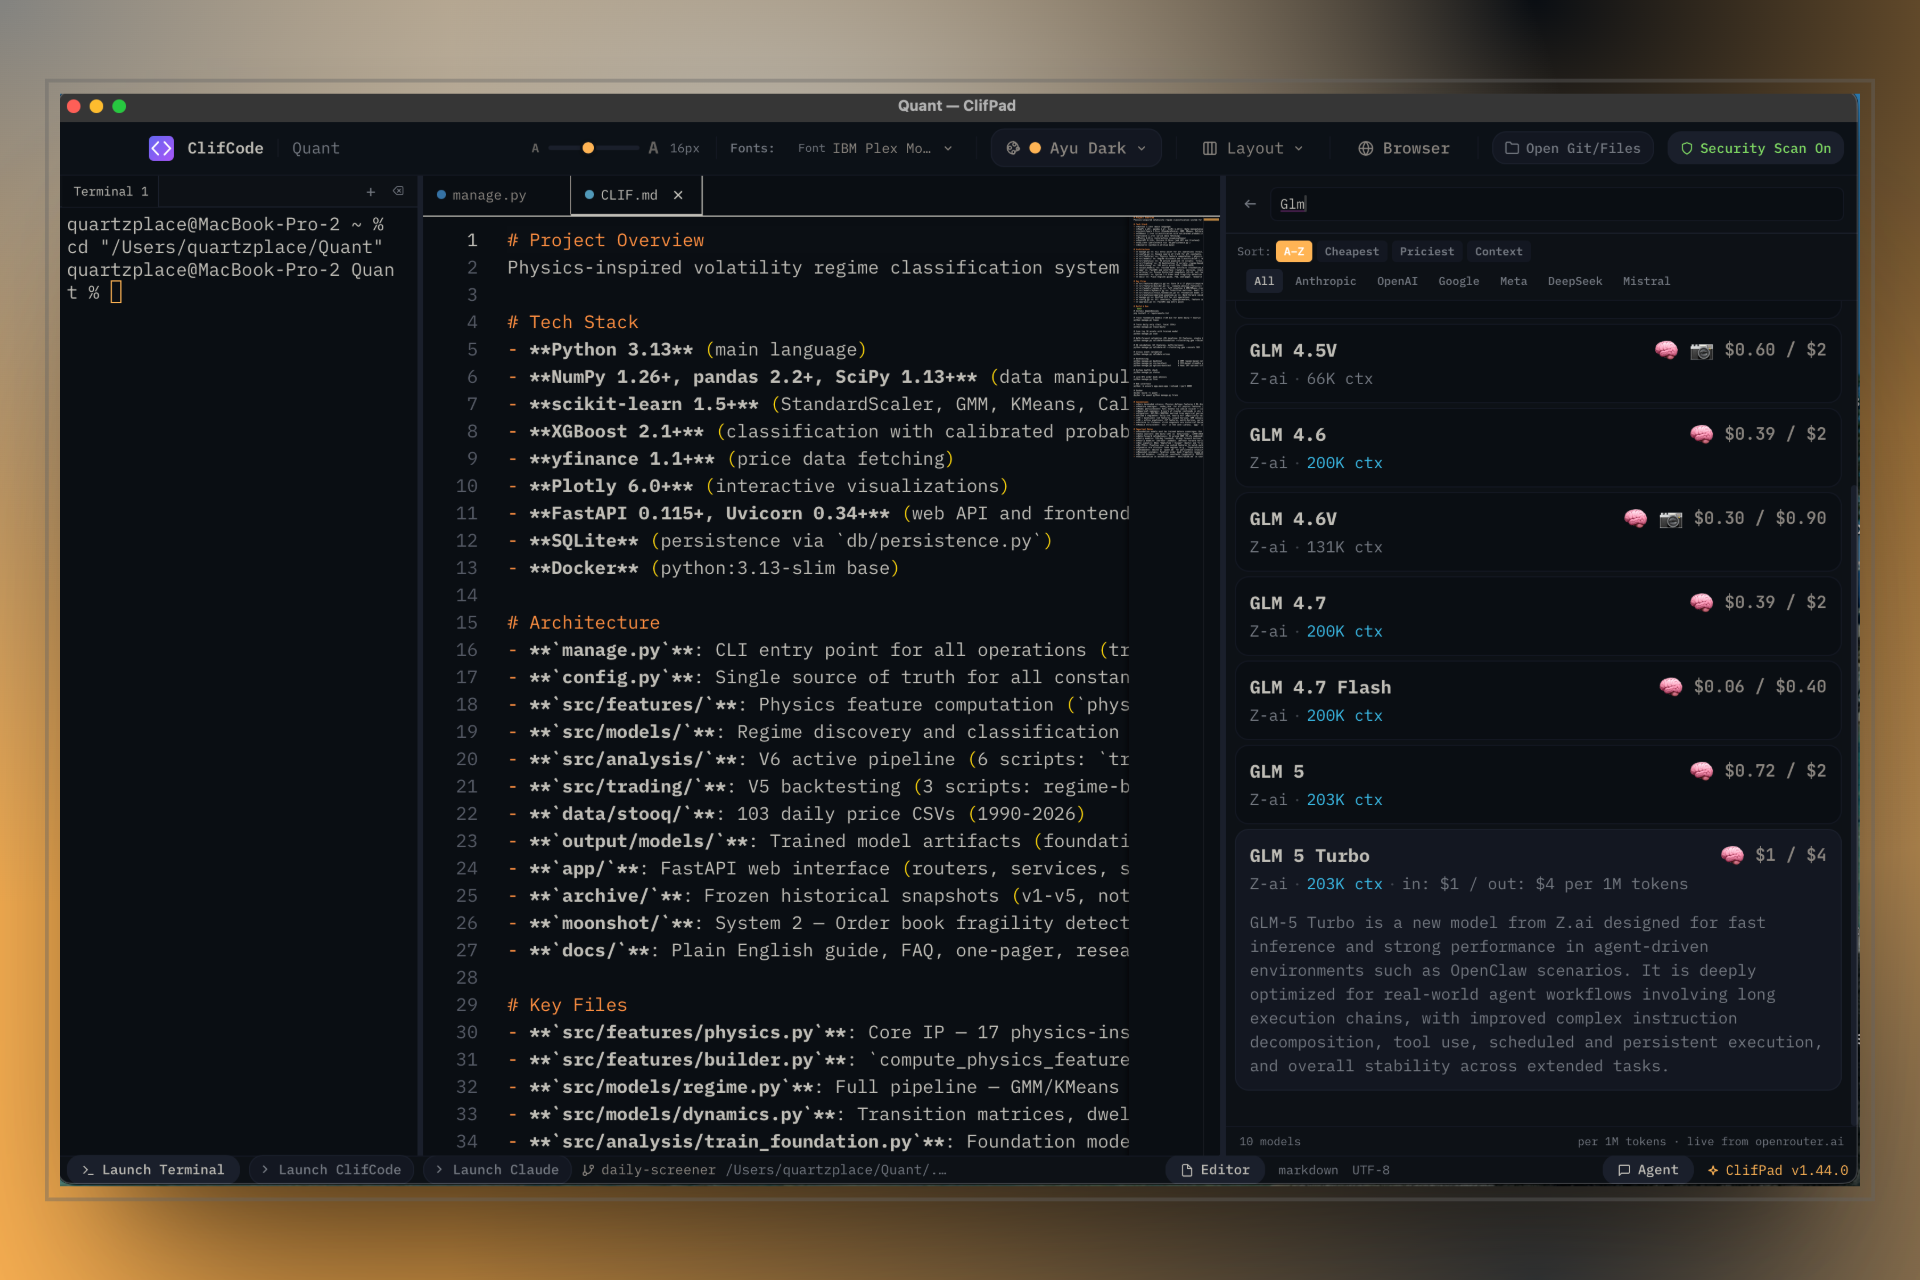This screenshot has width=1920, height=1280.
Task: Filter models by OpenAI
Action: coord(1397,281)
